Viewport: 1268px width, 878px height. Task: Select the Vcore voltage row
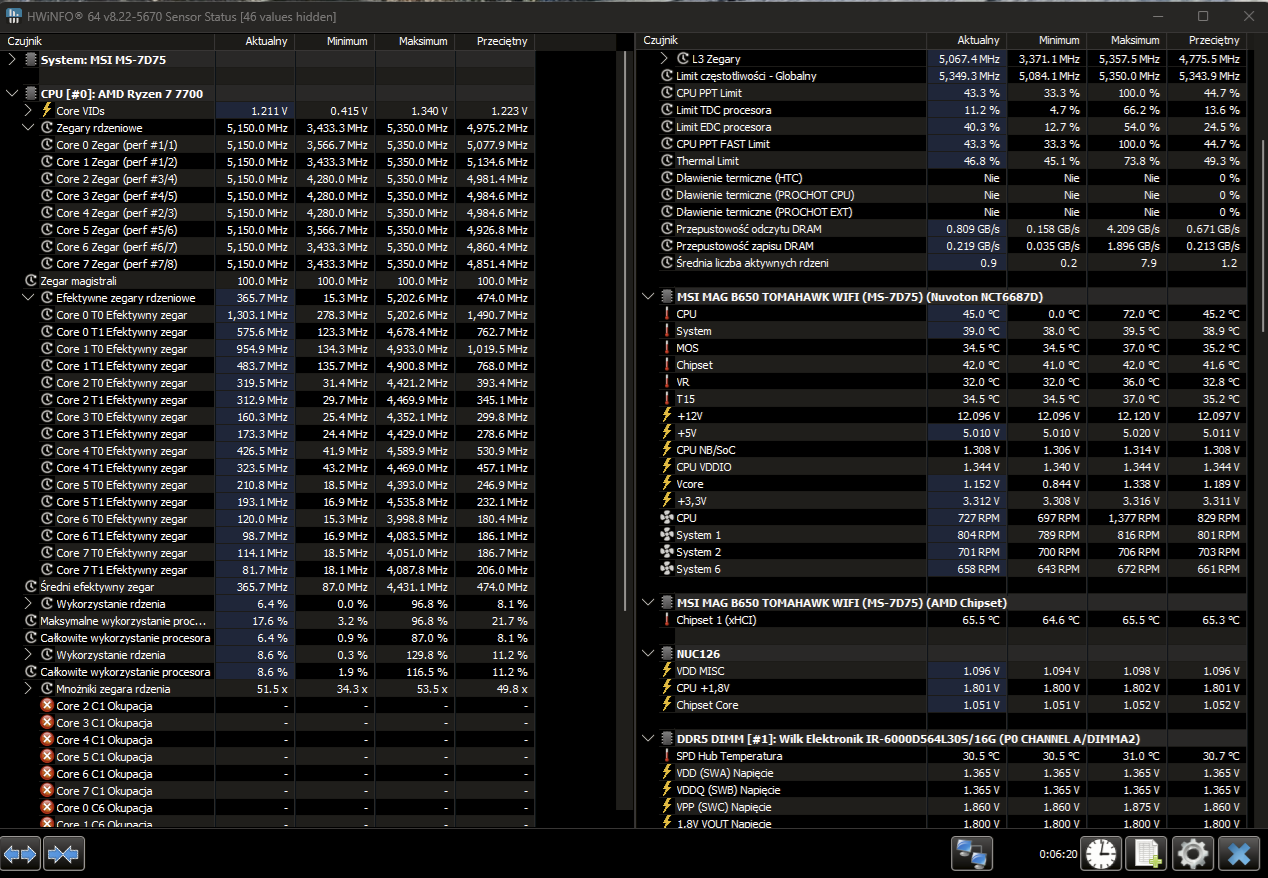pos(689,484)
